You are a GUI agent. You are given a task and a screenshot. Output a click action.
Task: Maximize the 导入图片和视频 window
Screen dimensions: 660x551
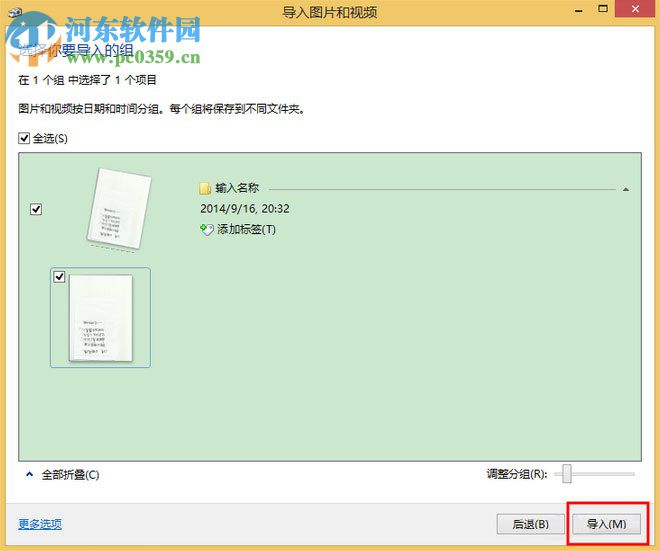point(603,8)
